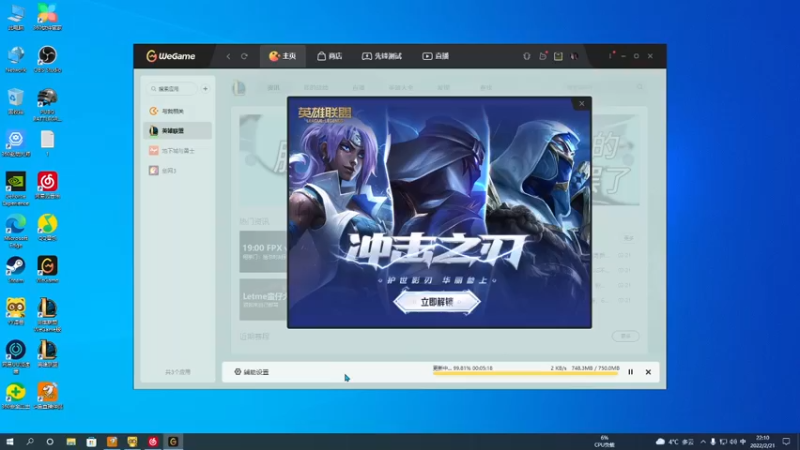Select the PUBG Battlegrounds desktop icon
The width and height of the screenshot is (800, 450).
click(x=47, y=105)
